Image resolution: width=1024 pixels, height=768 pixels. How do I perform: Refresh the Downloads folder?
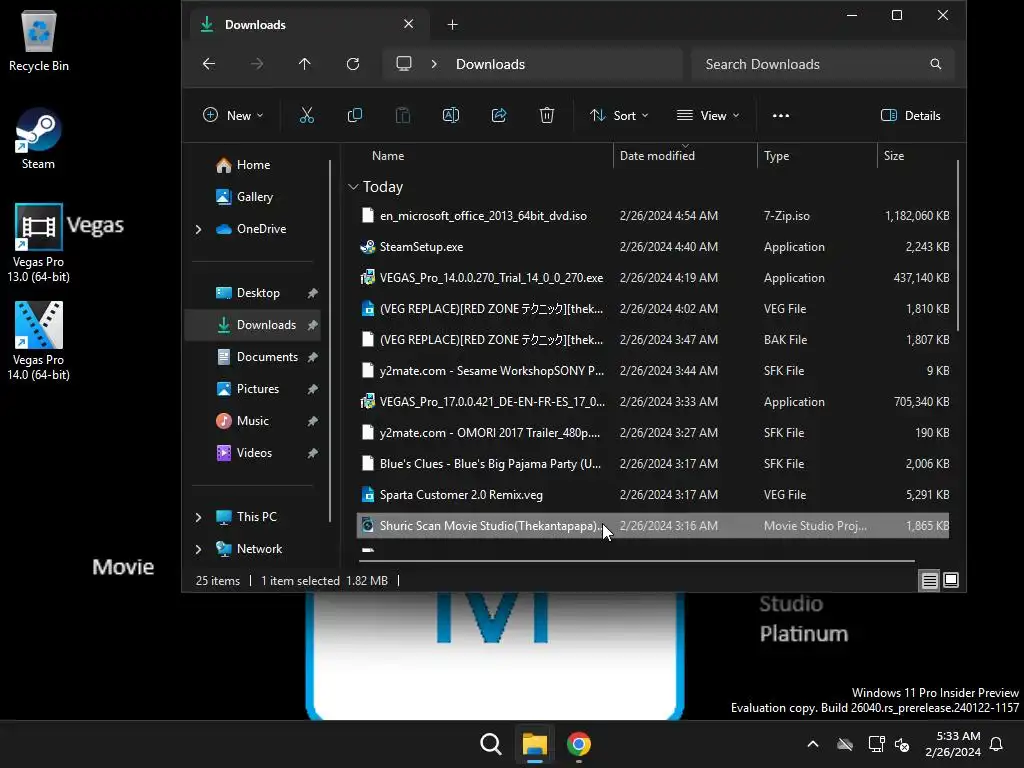(x=353, y=64)
